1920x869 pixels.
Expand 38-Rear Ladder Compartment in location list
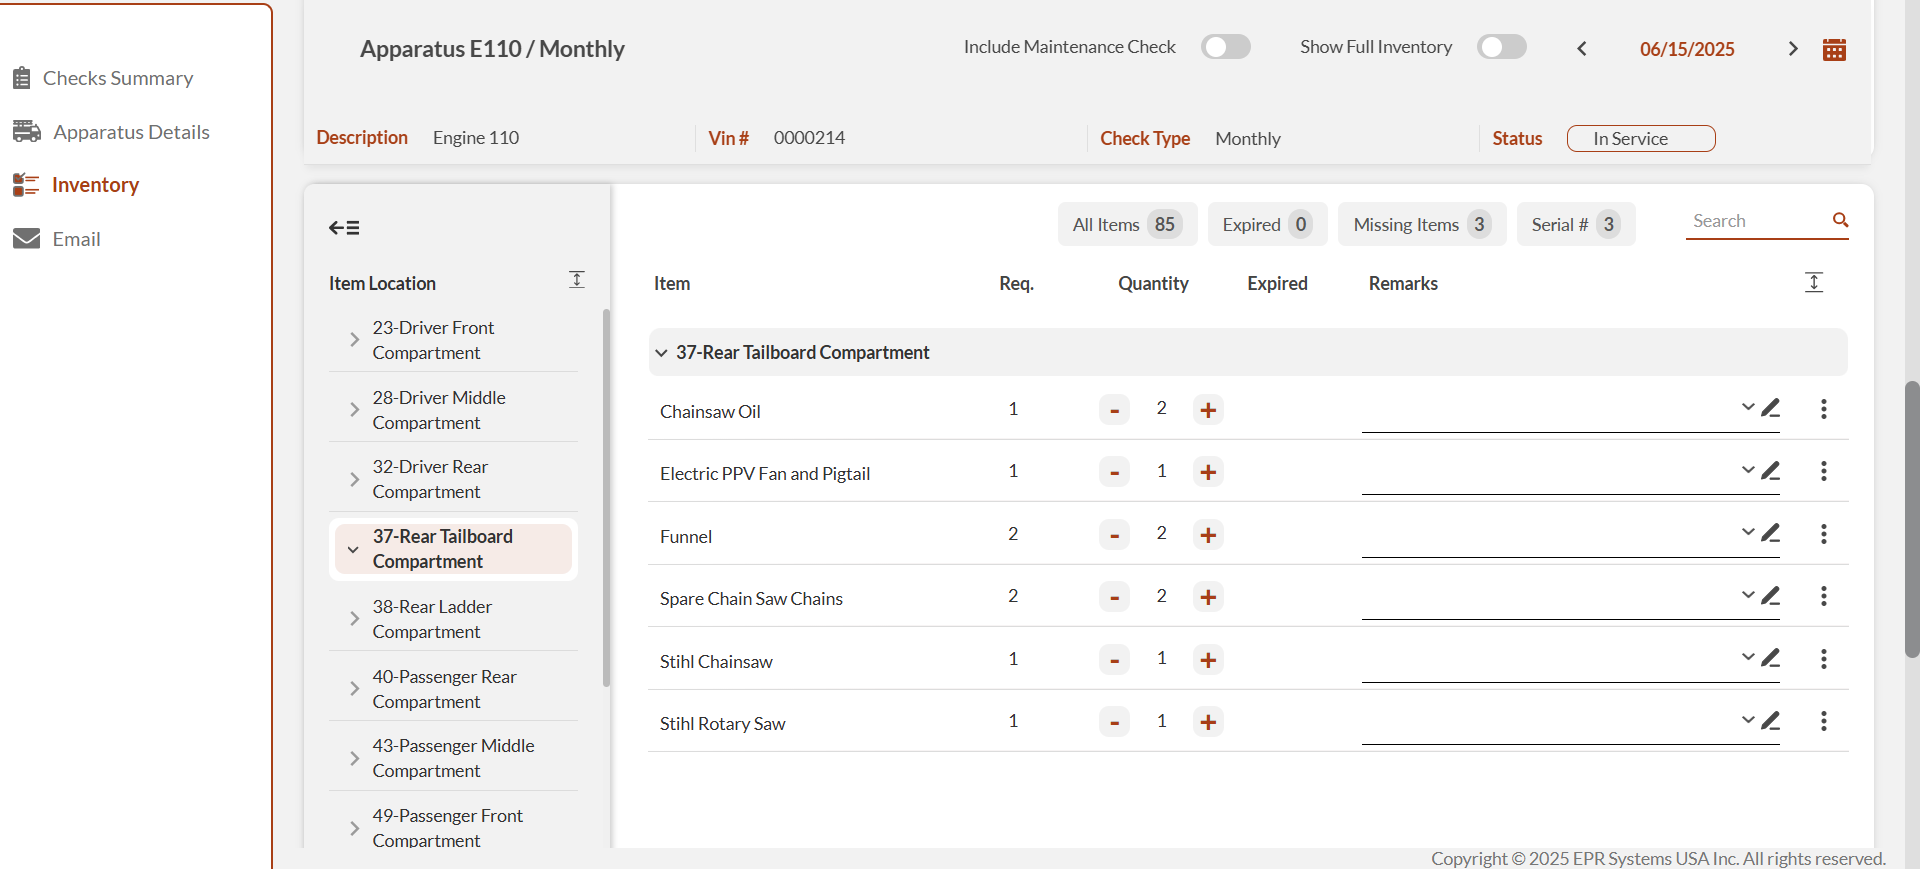[354, 619]
